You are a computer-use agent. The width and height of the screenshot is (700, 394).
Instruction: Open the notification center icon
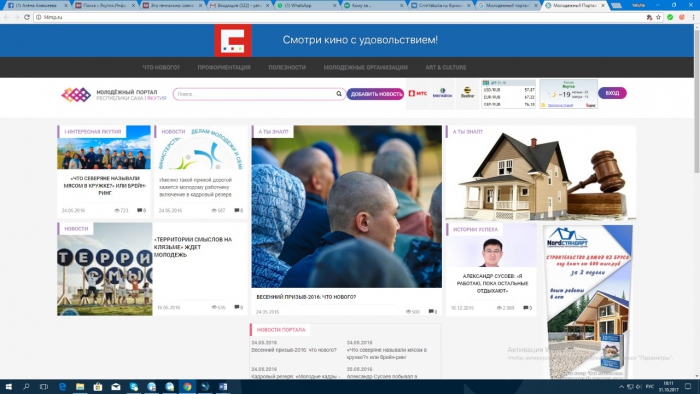click(688, 387)
